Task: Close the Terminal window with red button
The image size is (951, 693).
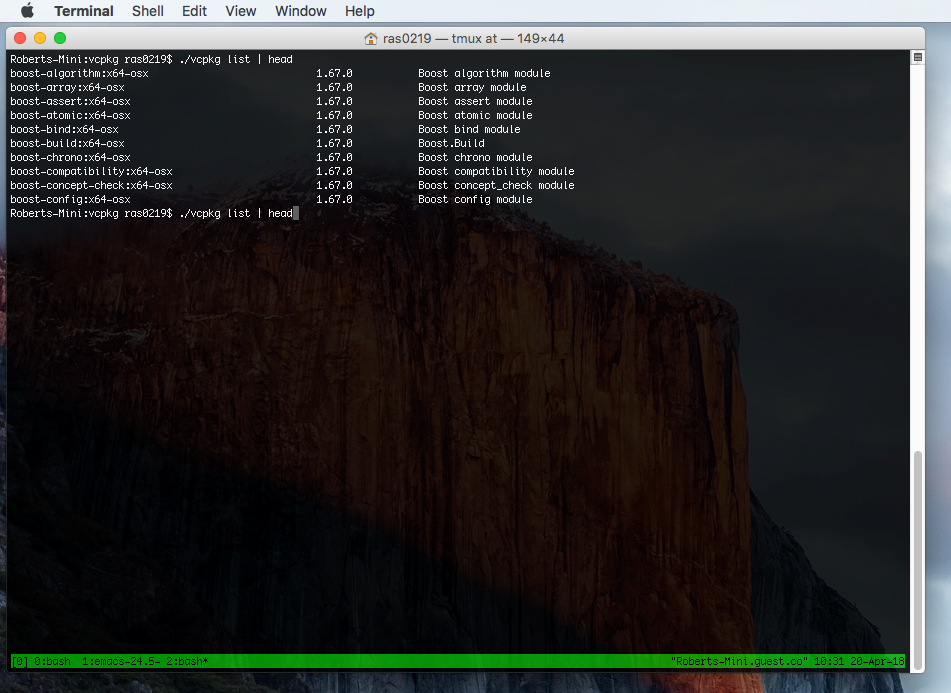Action: click(20, 38)
